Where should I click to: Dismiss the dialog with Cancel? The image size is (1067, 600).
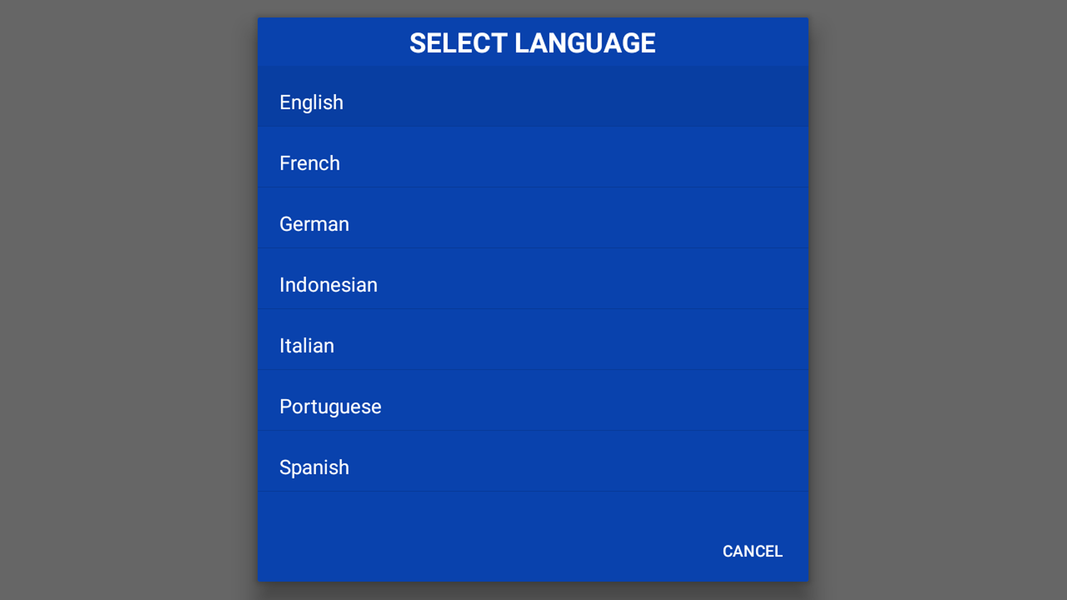752,551
